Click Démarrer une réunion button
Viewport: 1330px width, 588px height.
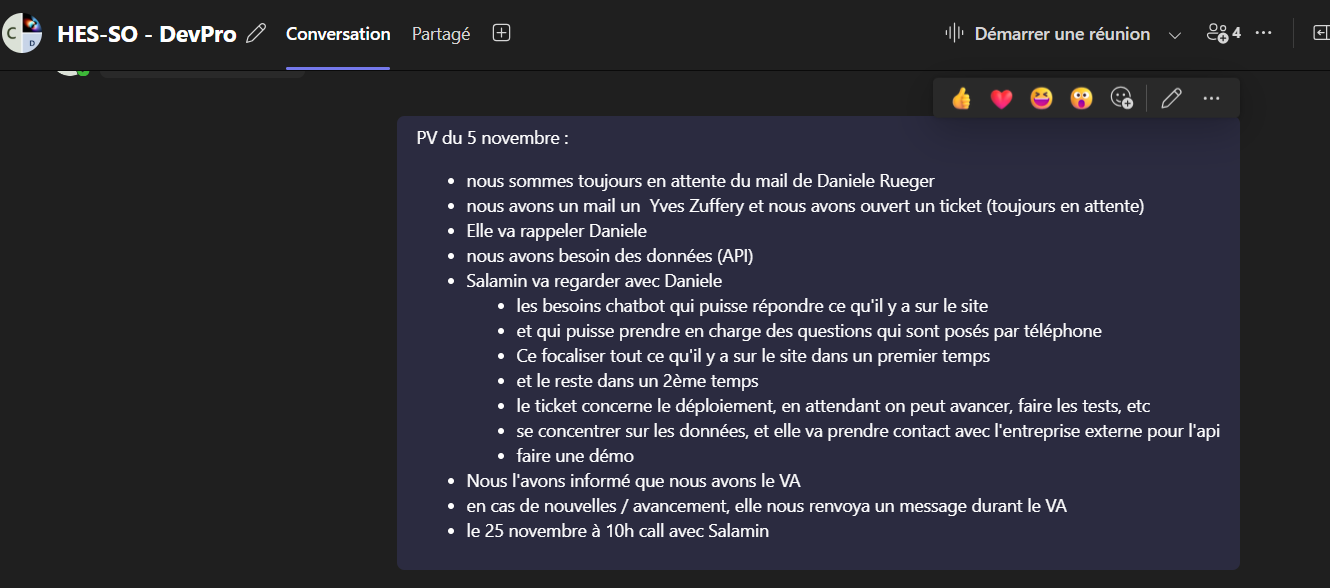[x=1062, y=34]
